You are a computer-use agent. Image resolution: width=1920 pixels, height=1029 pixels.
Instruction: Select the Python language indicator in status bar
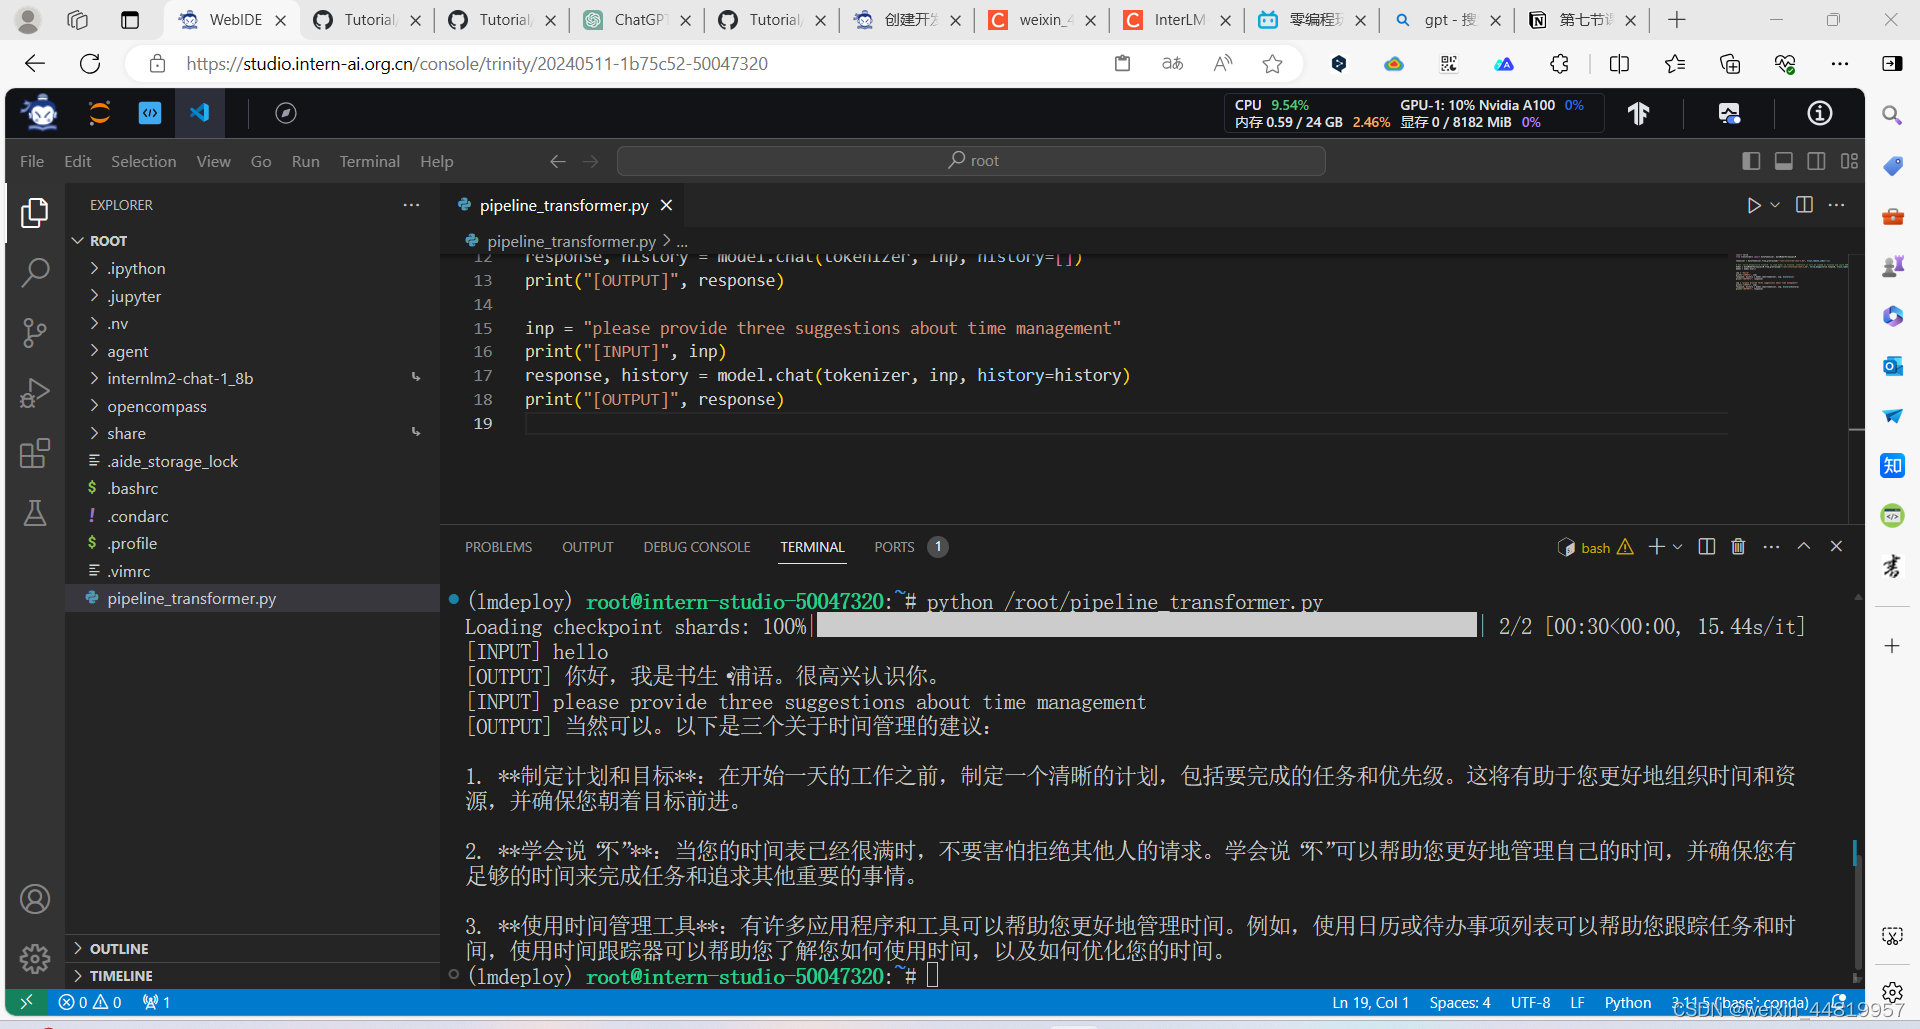click(1628, 1002)
